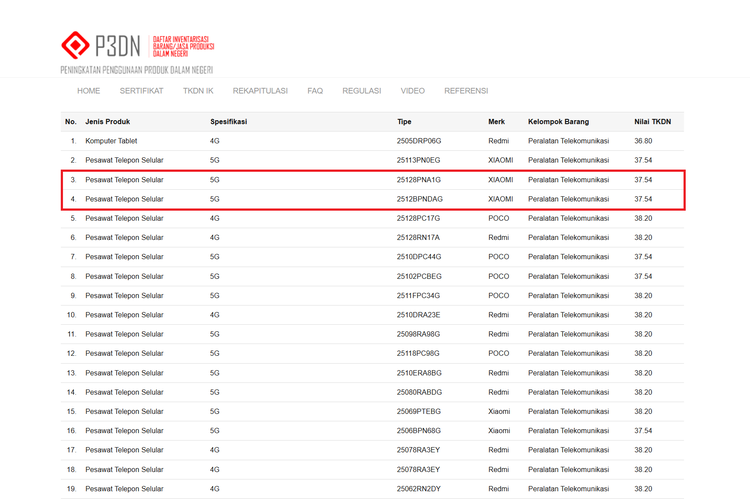Navigate to REGULASI

point(362,91)
